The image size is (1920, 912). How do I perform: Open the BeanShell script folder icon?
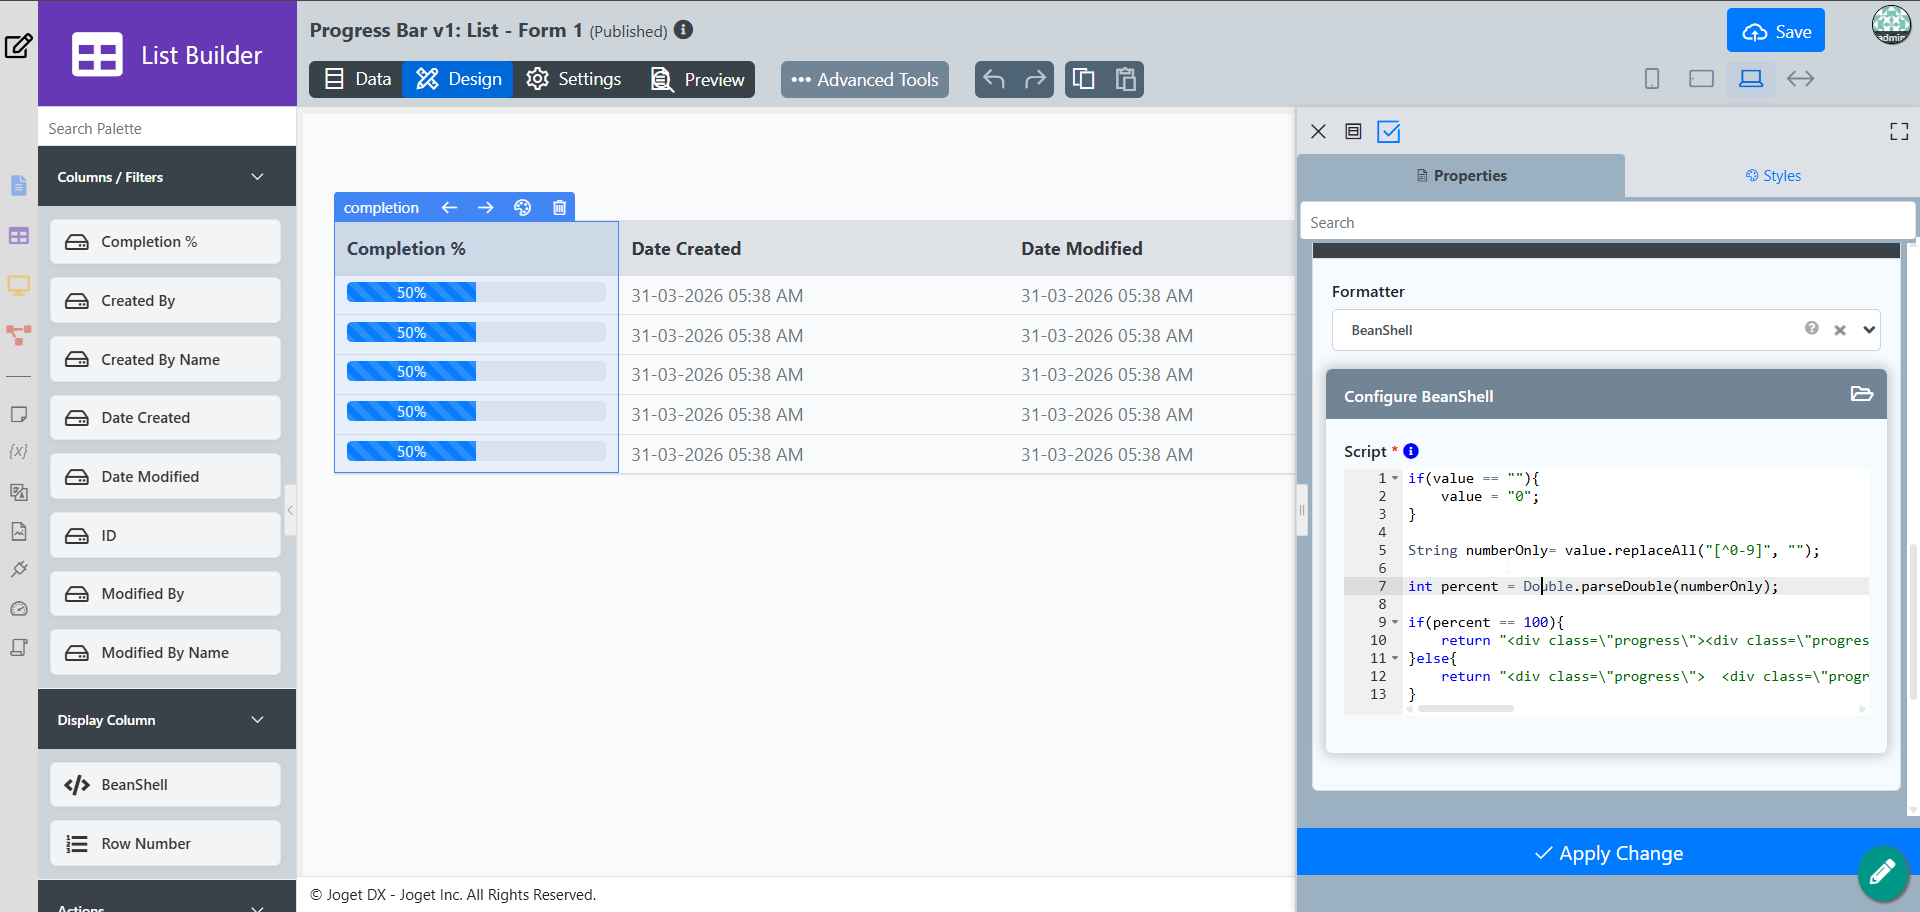[1861, 394]
